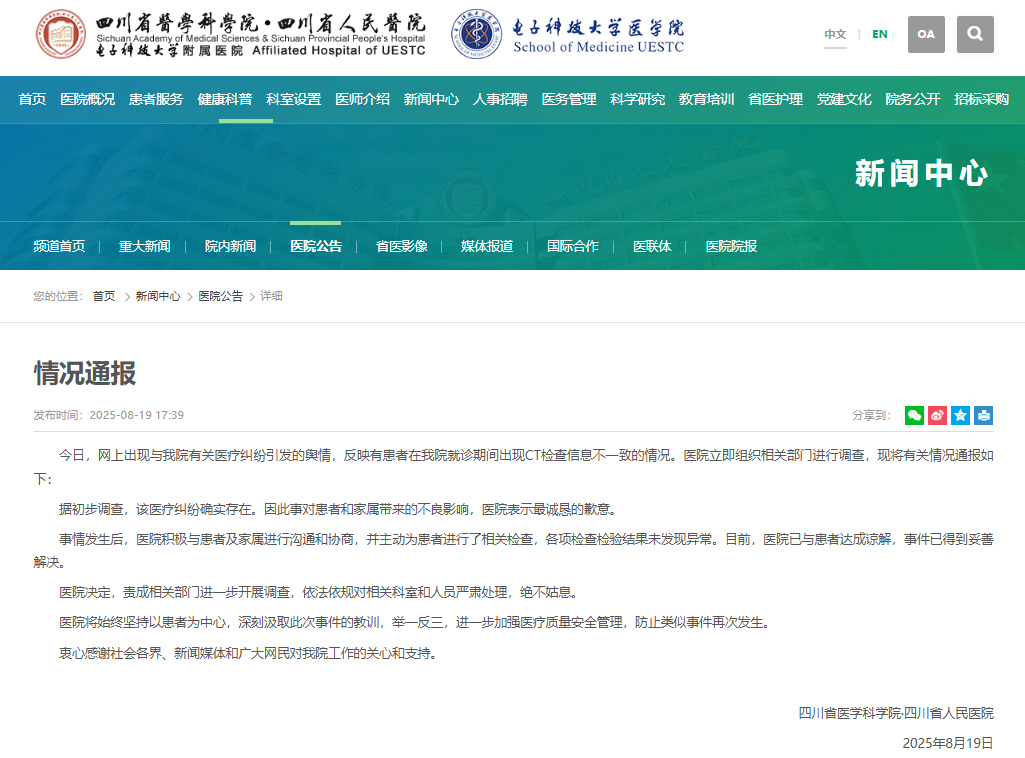
Task: Share article to WeChat
Action: (x=914, y=415)
